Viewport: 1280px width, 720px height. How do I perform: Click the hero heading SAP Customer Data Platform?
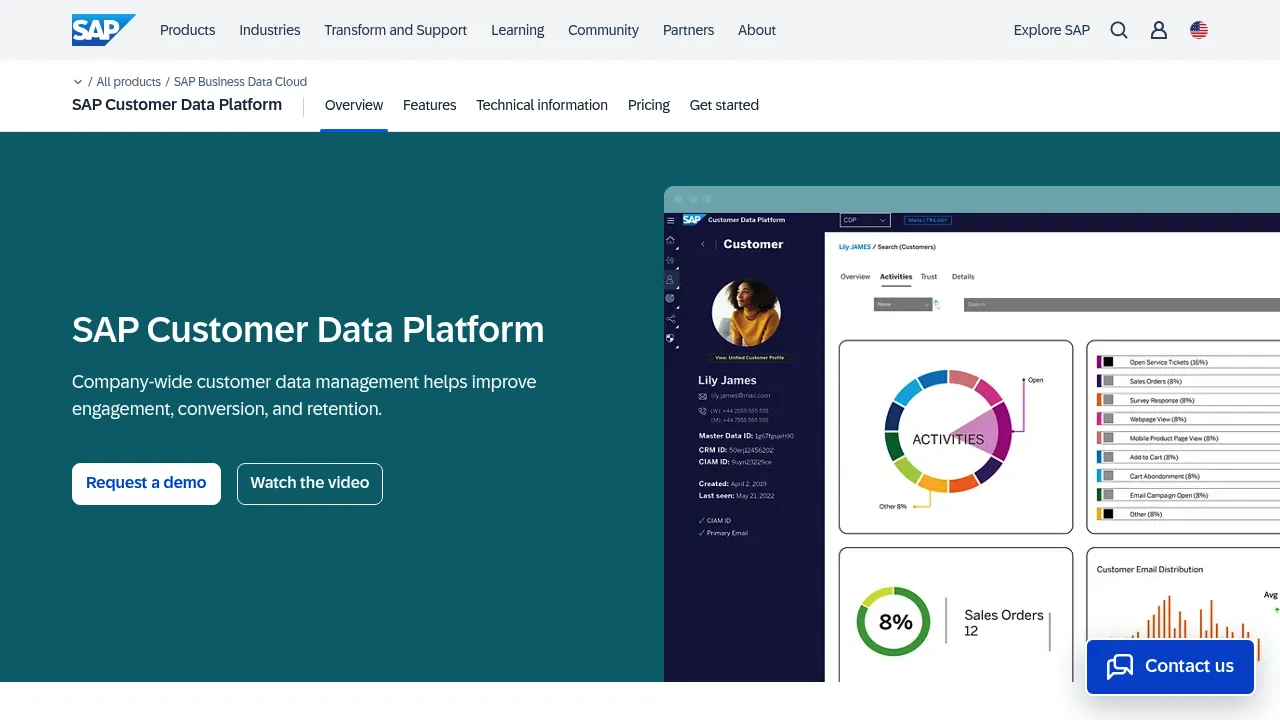(x=308, y=329)
